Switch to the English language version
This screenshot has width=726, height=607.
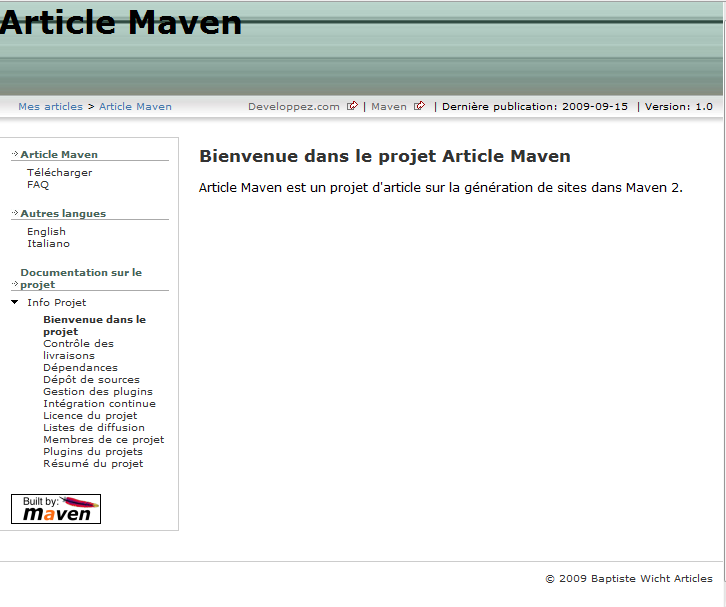coord(46,231)
